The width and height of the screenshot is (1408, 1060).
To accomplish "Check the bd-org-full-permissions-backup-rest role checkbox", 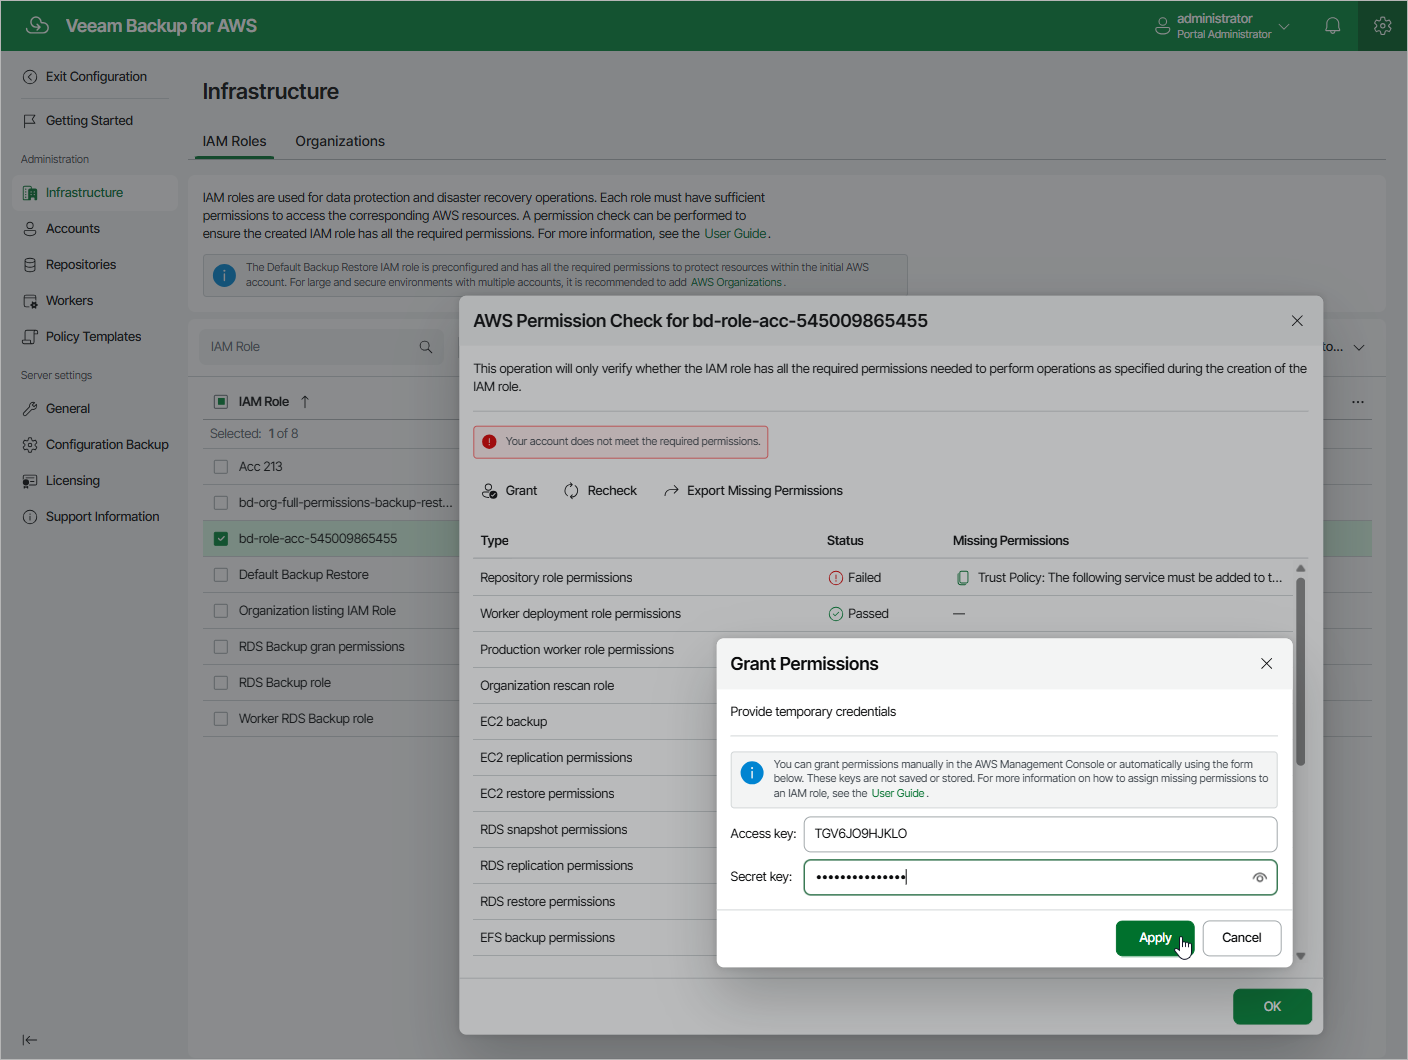I will [x=221, y=503].
